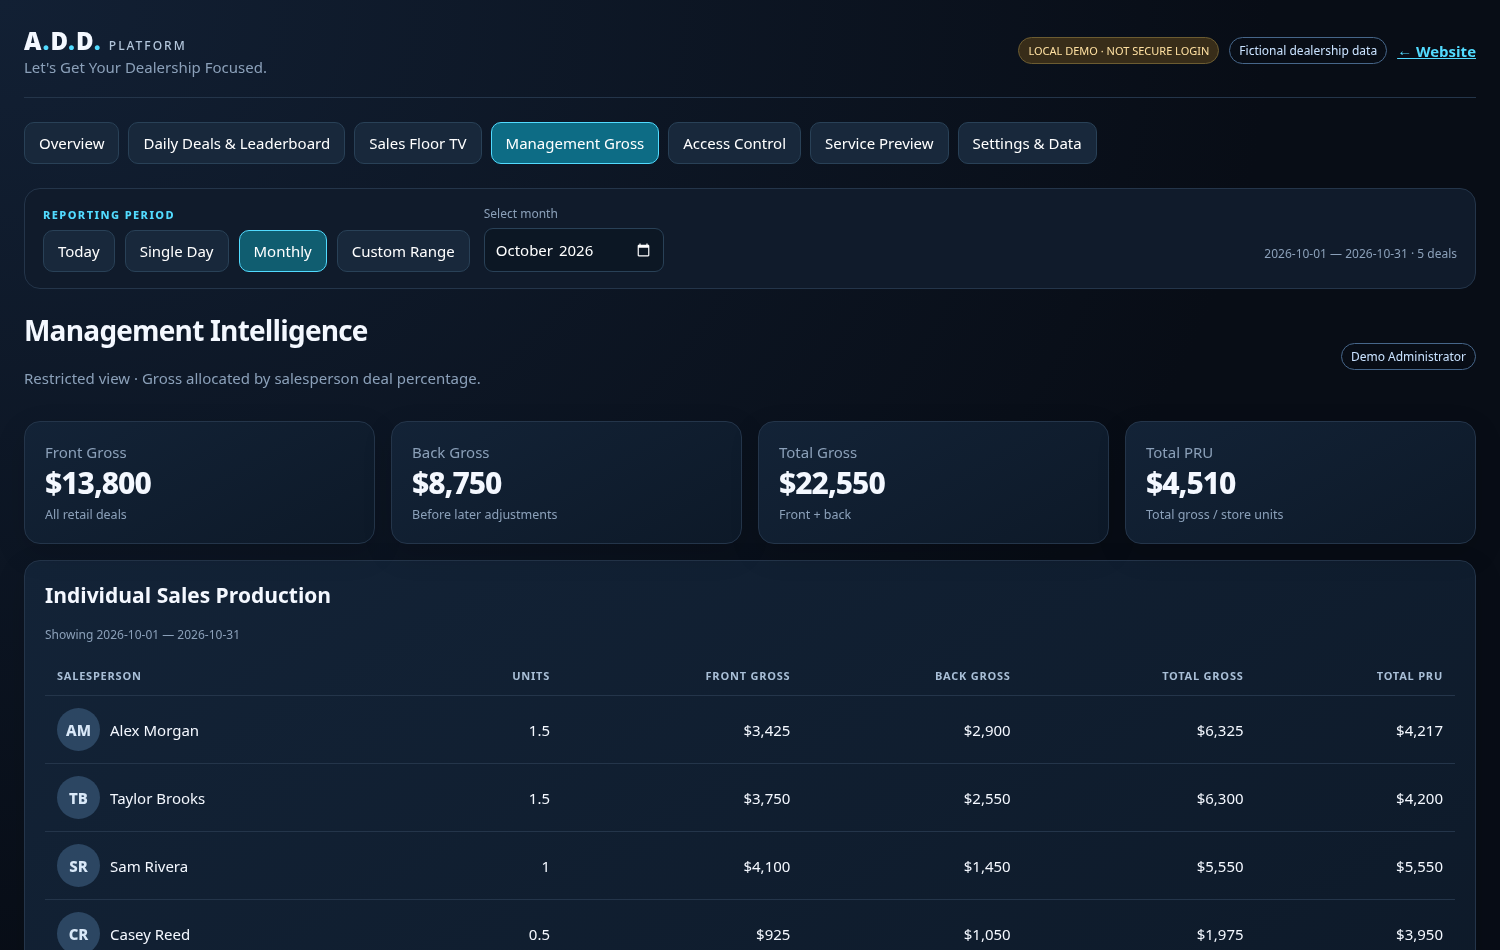Image resolution: width=1500 pixels, height=950 pixels.
Task: Click Casey Reed's CR avatar
Action: [x=78, y=932]
